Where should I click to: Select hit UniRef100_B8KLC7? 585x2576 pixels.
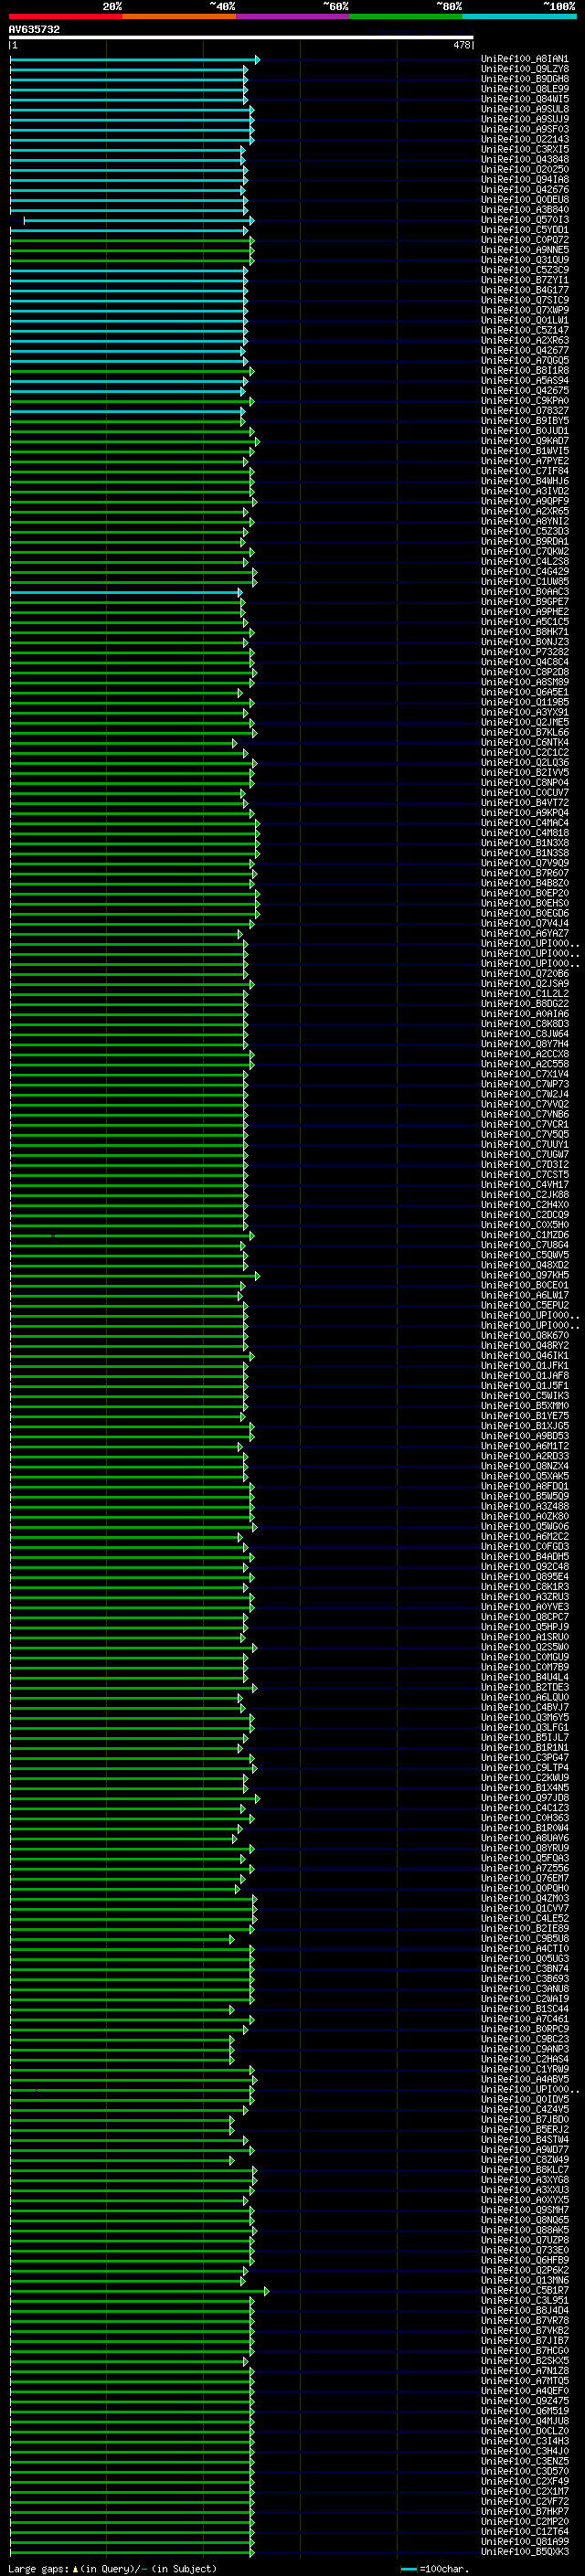(525, 2170)
